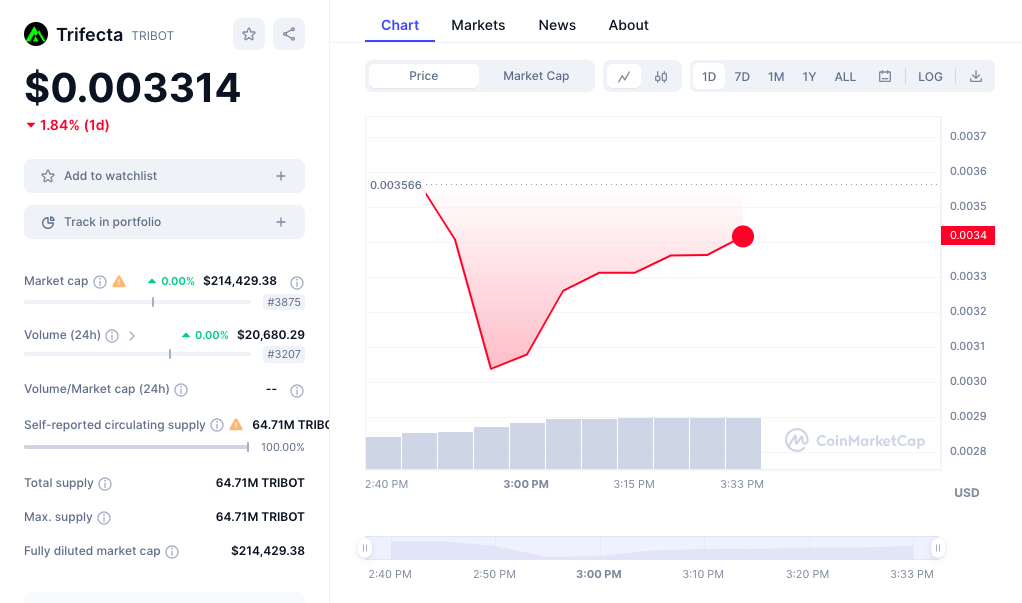Open the News tab

coord(557,25)
